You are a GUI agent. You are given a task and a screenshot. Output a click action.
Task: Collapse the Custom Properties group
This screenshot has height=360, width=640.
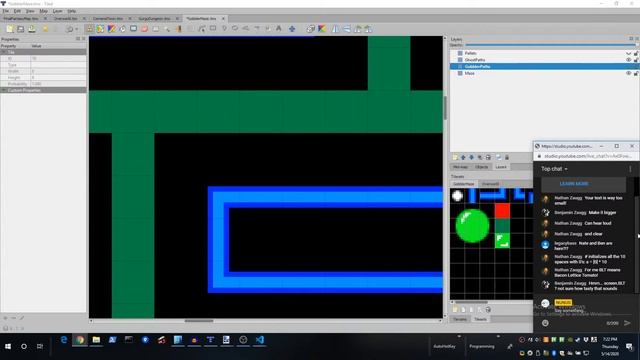[x=3, y=90]
